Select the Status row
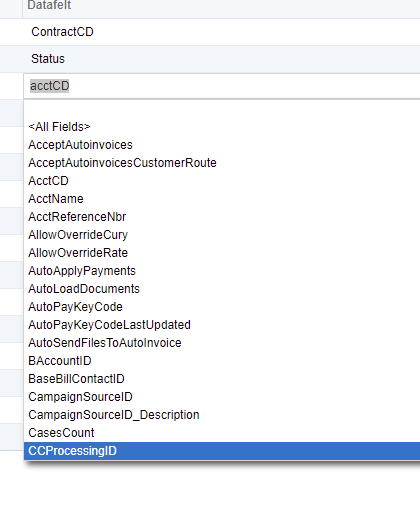Image resolution: width=420 pixels, height=506 pixels. click(222, 59)
